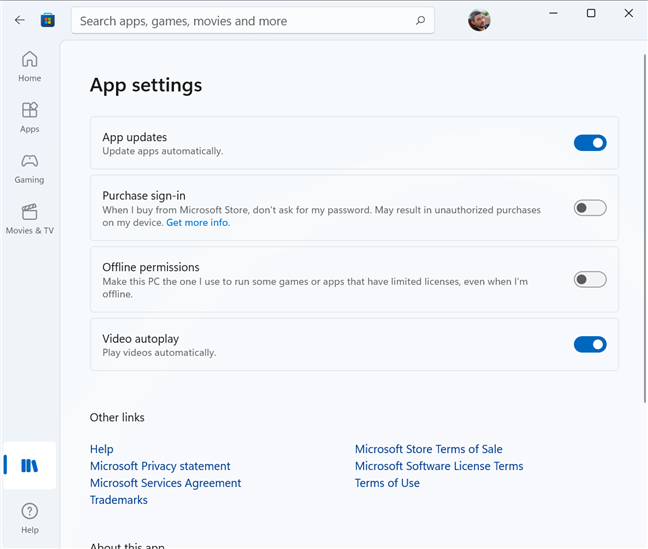Click the Other links heading
The height and width of the screenshot is (549, 648).
tap(117, 418)
